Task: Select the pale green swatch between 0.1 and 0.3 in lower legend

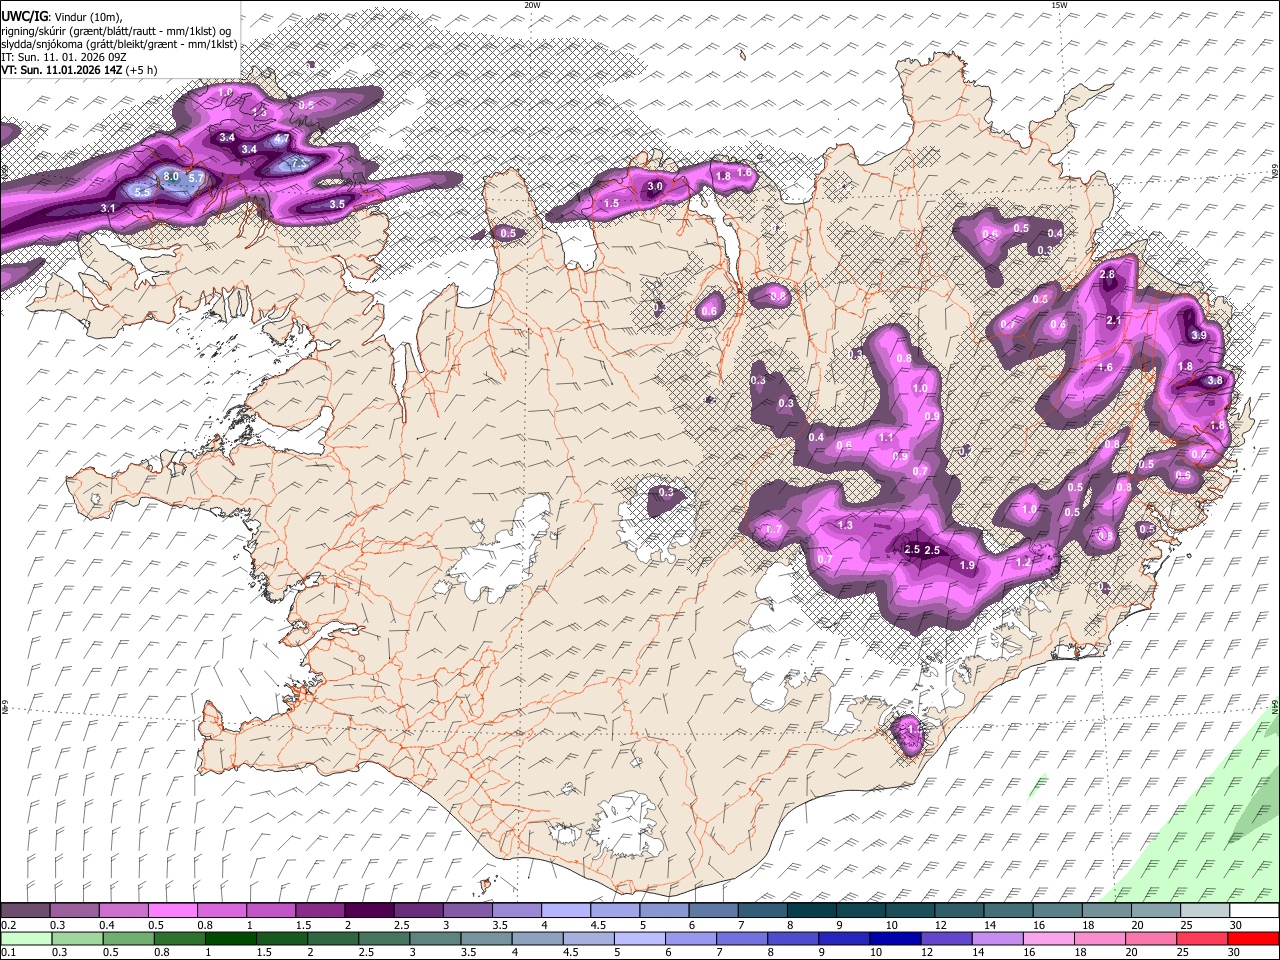Action: [x=26, y=938]
